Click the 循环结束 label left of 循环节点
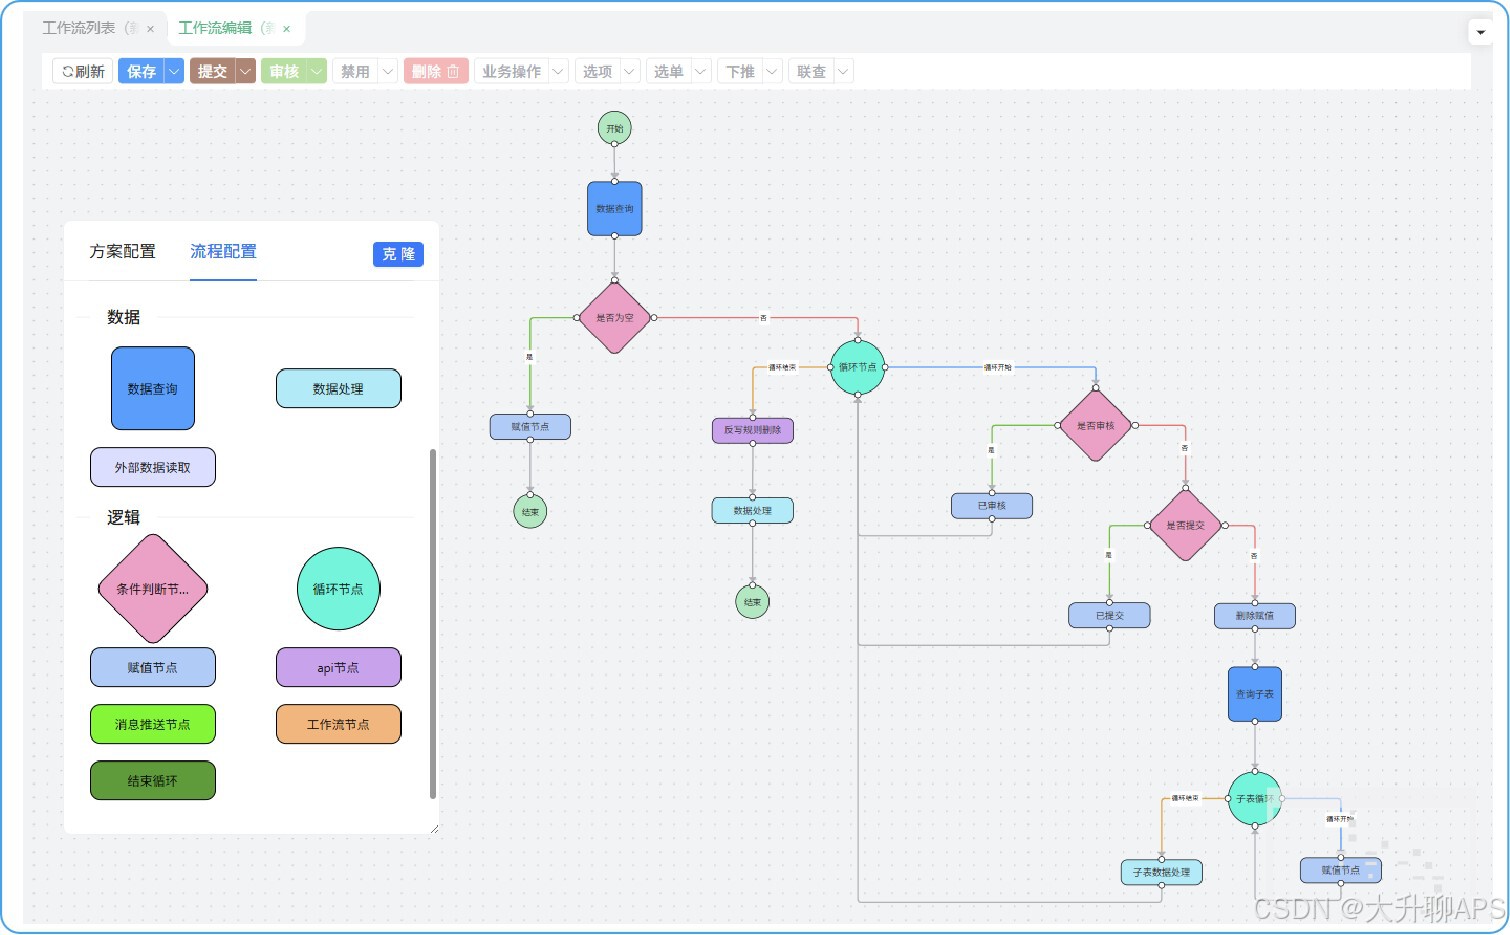 coord(782,367)
